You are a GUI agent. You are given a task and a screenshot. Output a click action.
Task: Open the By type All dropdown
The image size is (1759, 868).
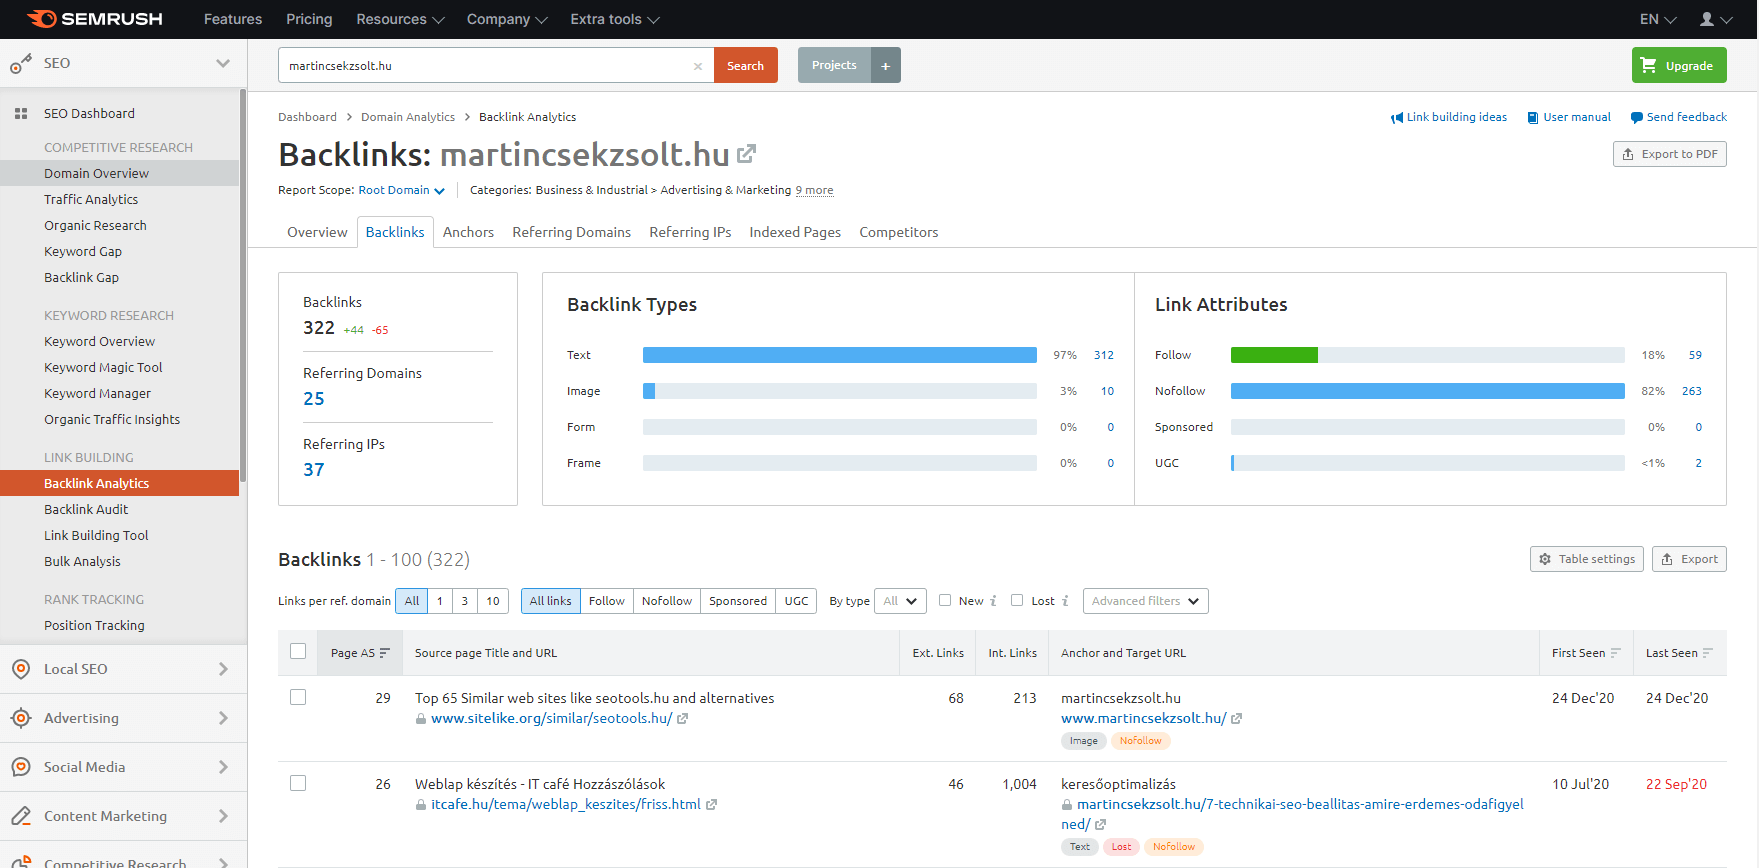(901, 601)
